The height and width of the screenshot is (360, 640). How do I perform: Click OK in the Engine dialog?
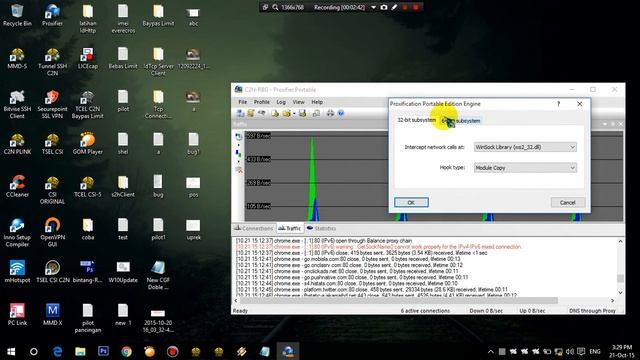pyautogui.click(x=411, y=202)
